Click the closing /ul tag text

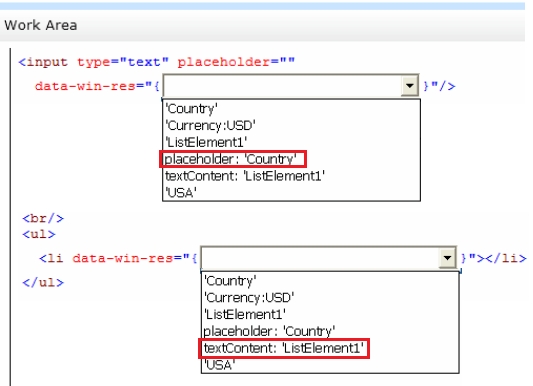click(x=43, y=283)
